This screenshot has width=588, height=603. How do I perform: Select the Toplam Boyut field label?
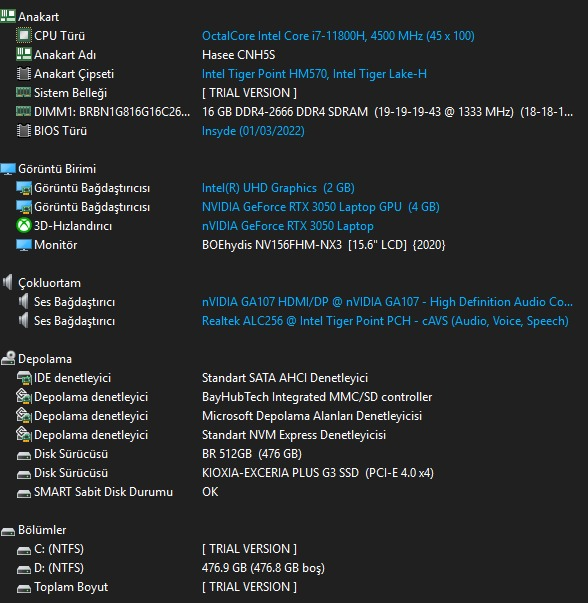coord(71,587)
